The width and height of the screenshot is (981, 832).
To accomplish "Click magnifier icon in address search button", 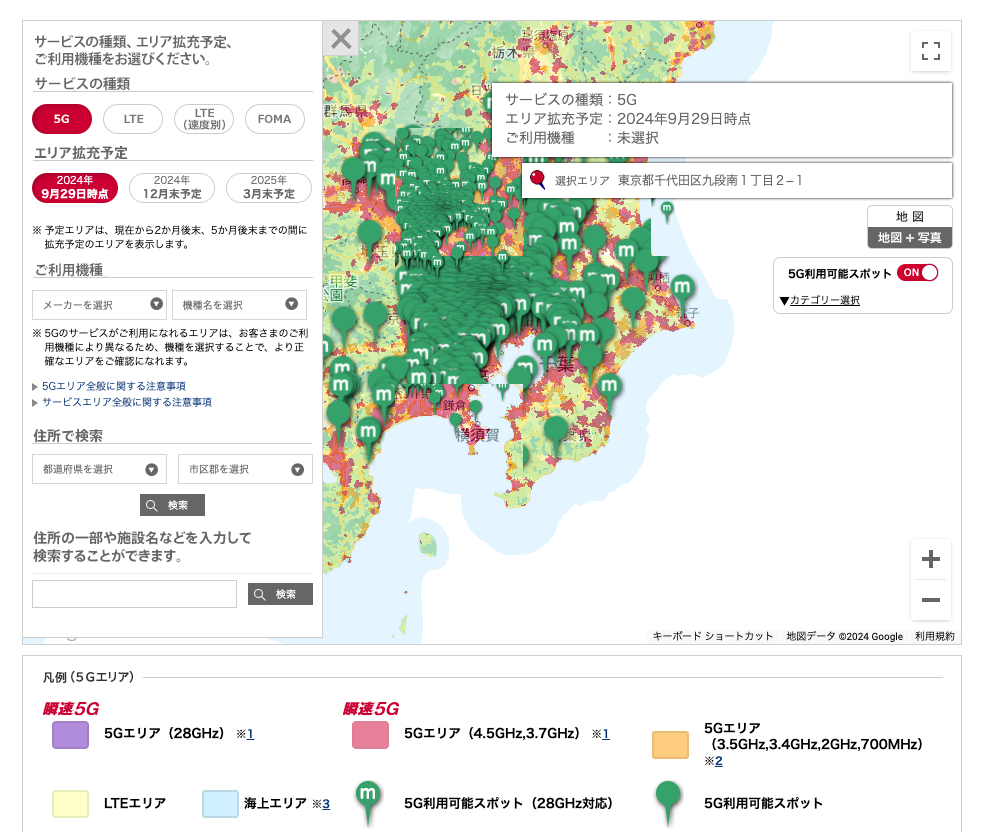I will coord(151,505).
